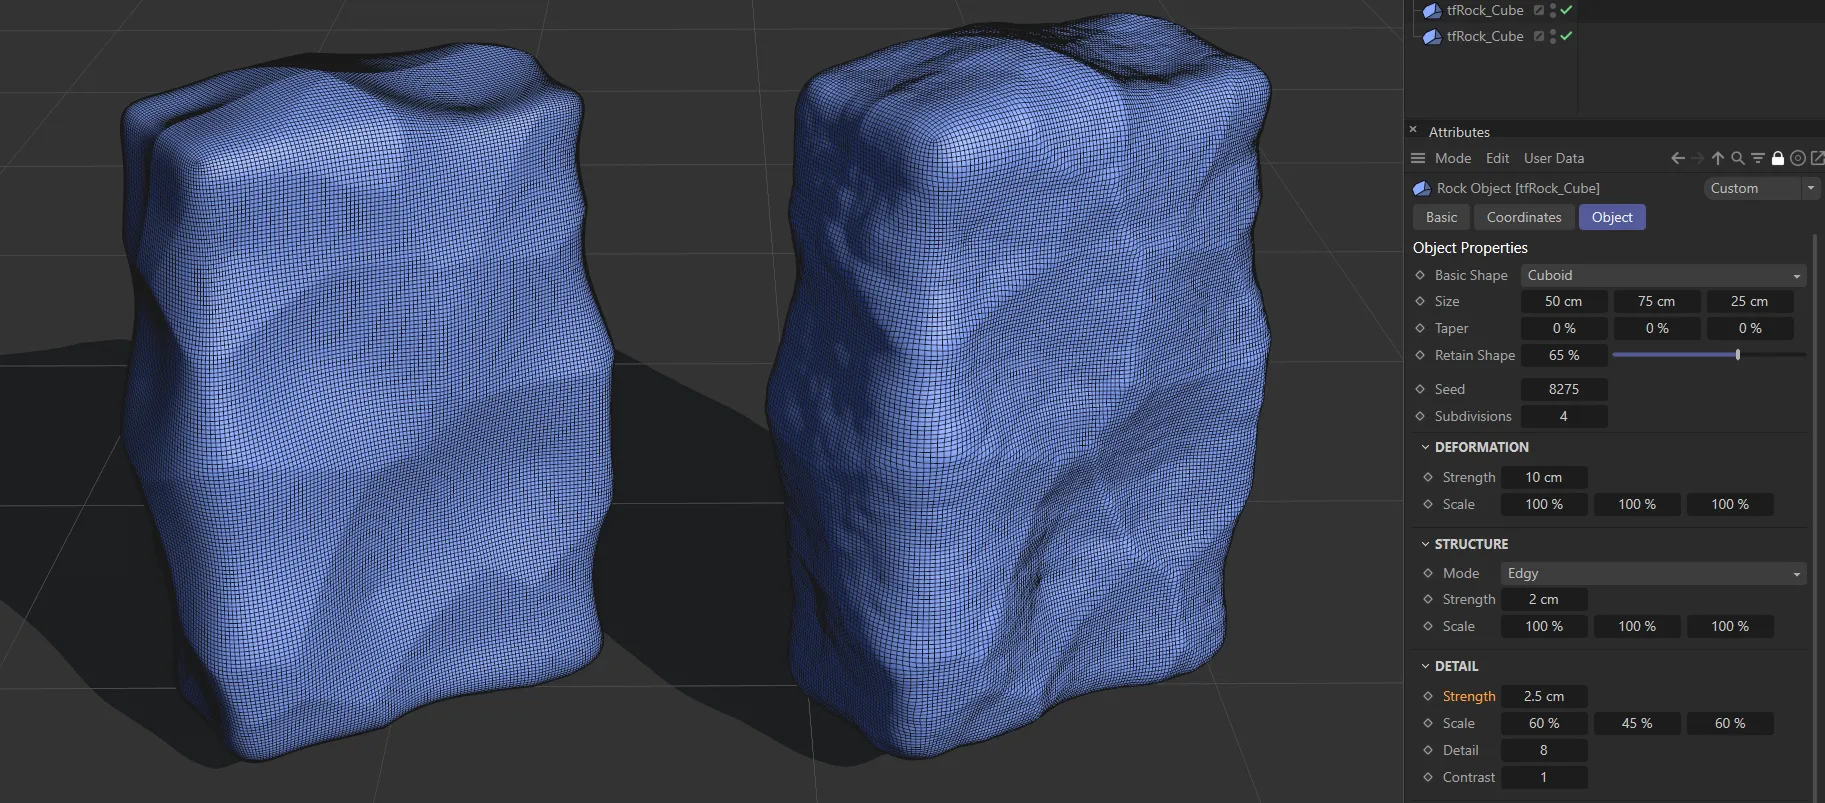This screenshot has width=1825, height=803.
Task: Open the User Data menu
Action: 1553,158
